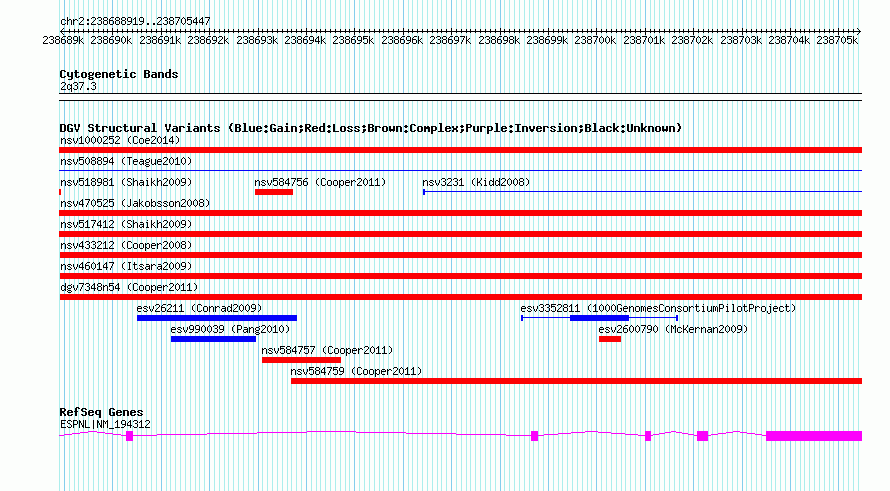
Task: Click the ESPNL exon near 238690k
Action: (129, 436)
